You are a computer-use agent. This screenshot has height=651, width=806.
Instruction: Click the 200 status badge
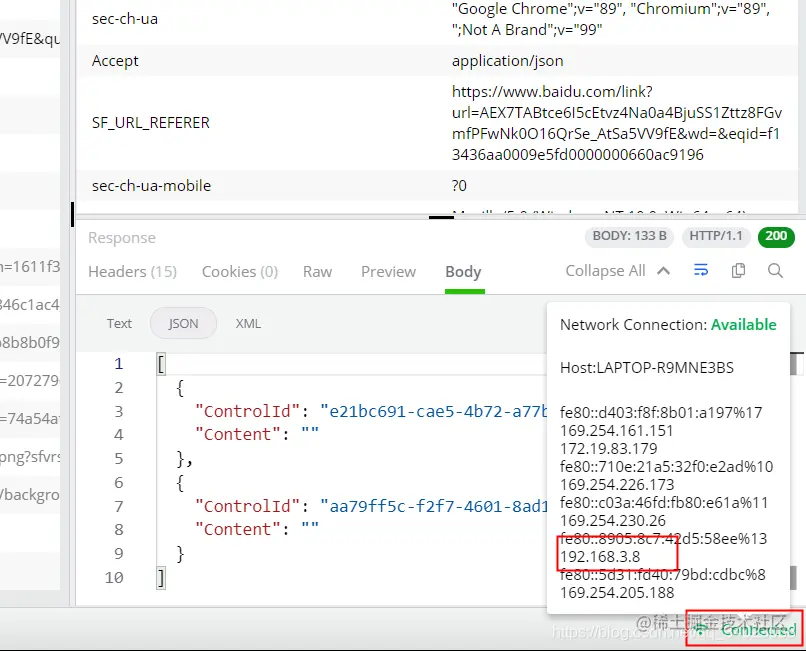click(x=776, y=236)
